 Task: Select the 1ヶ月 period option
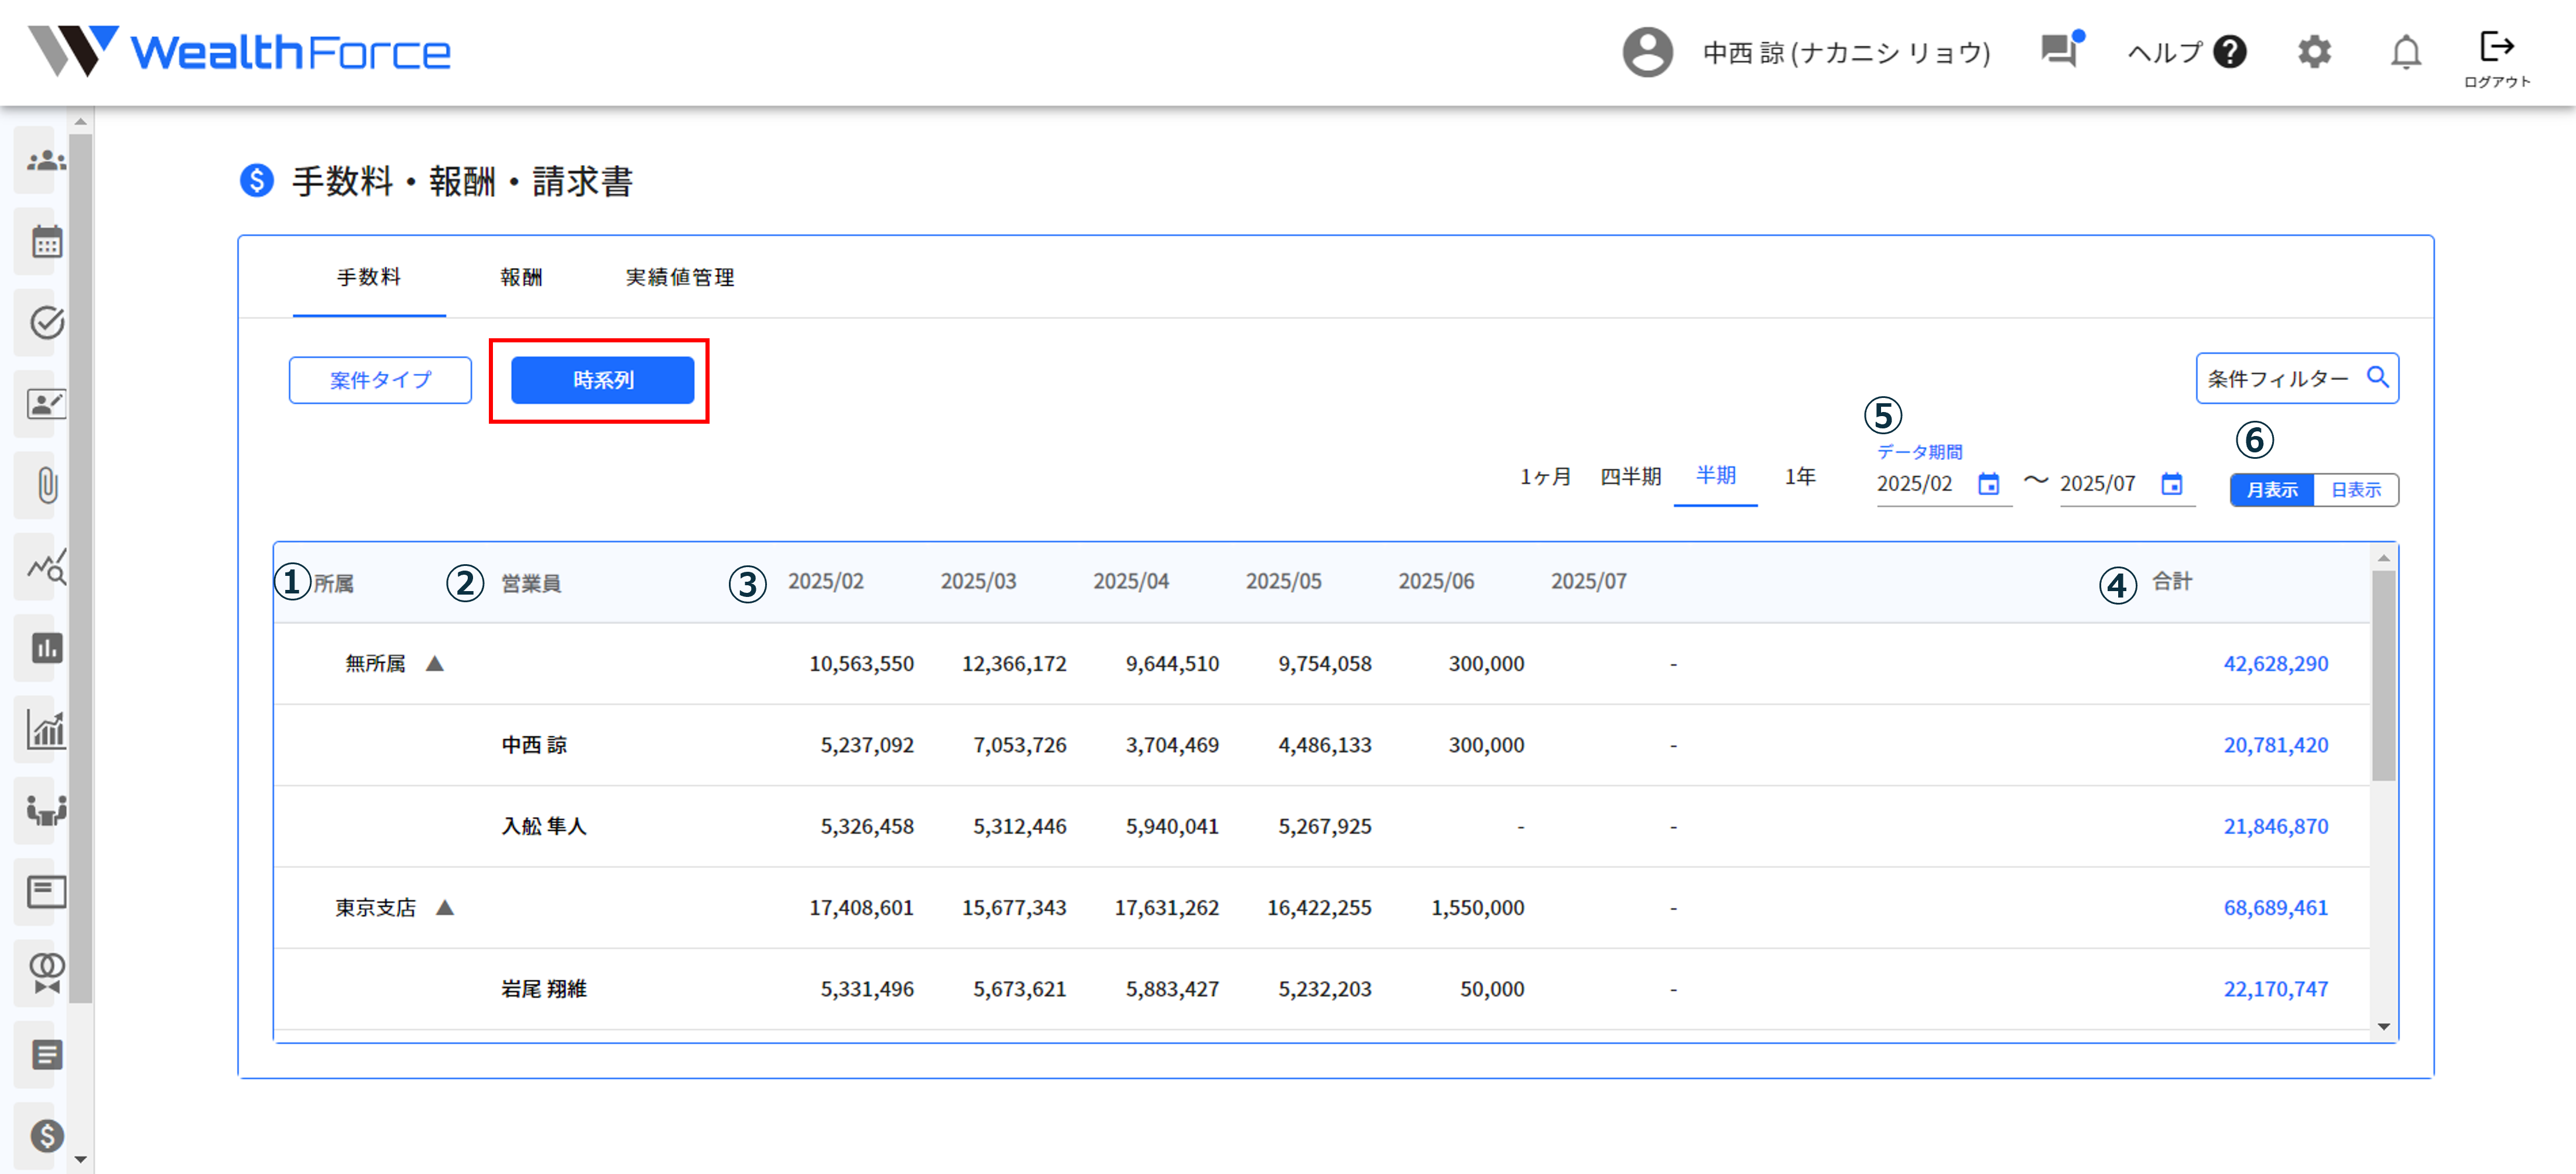coord(1545,477)
